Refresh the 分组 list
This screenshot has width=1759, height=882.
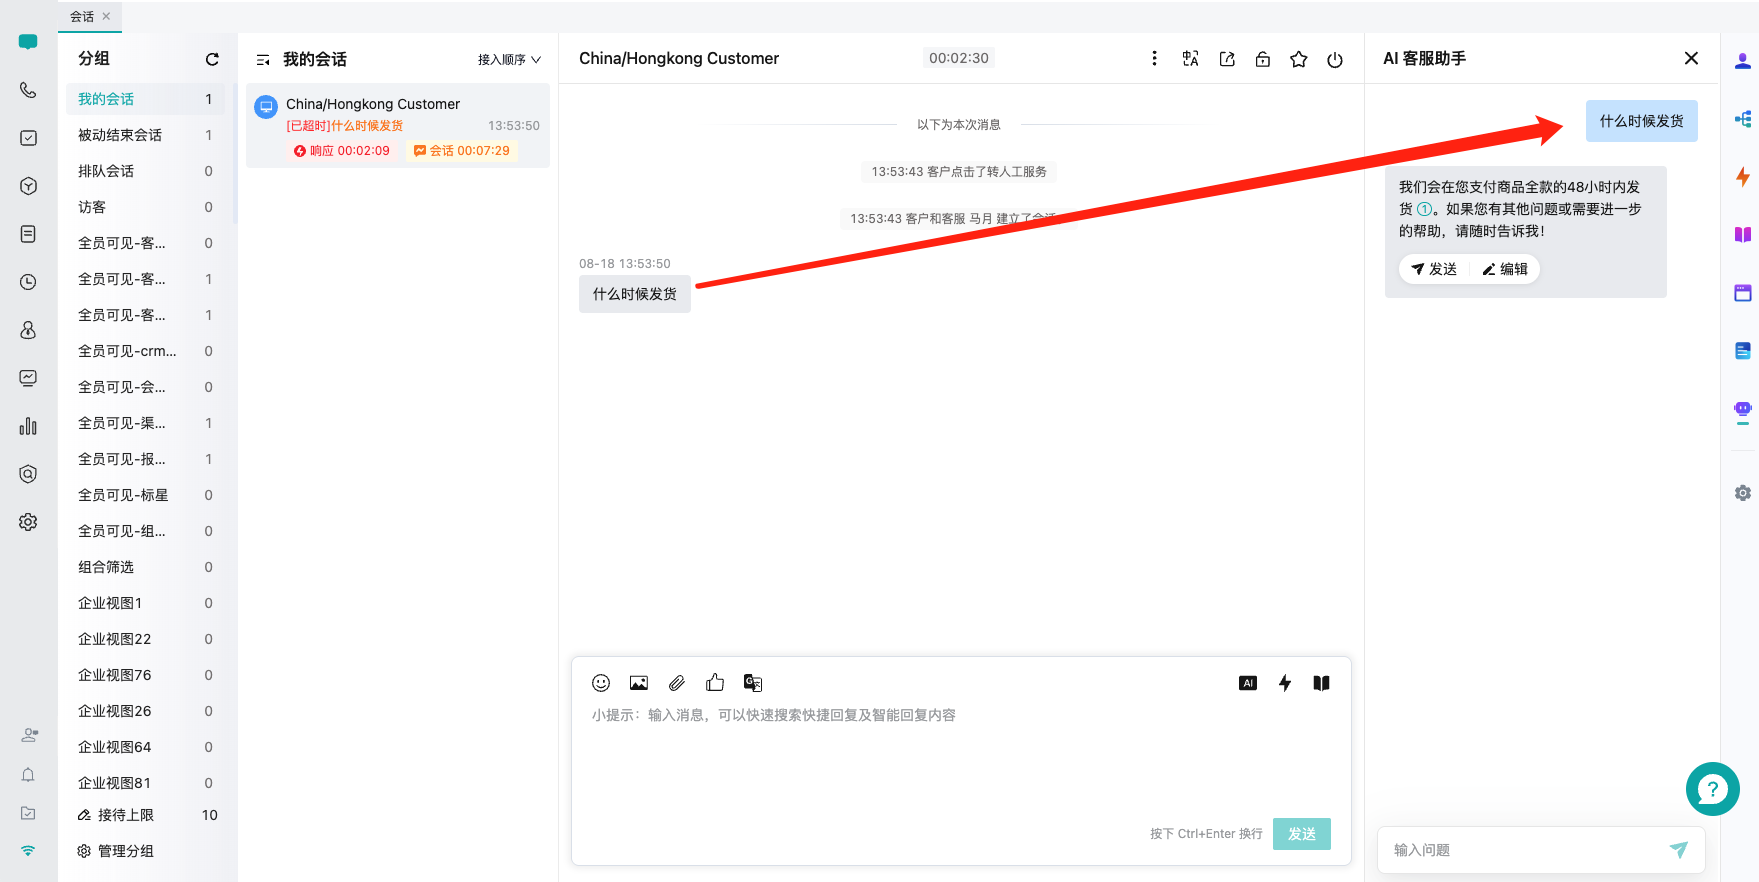(212, 59)
